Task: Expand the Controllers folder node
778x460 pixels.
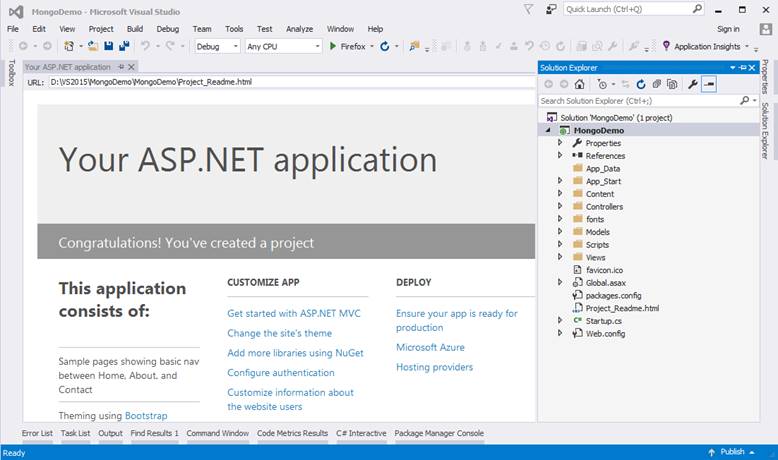Action: pyautogui.click(x=560, y=207)
